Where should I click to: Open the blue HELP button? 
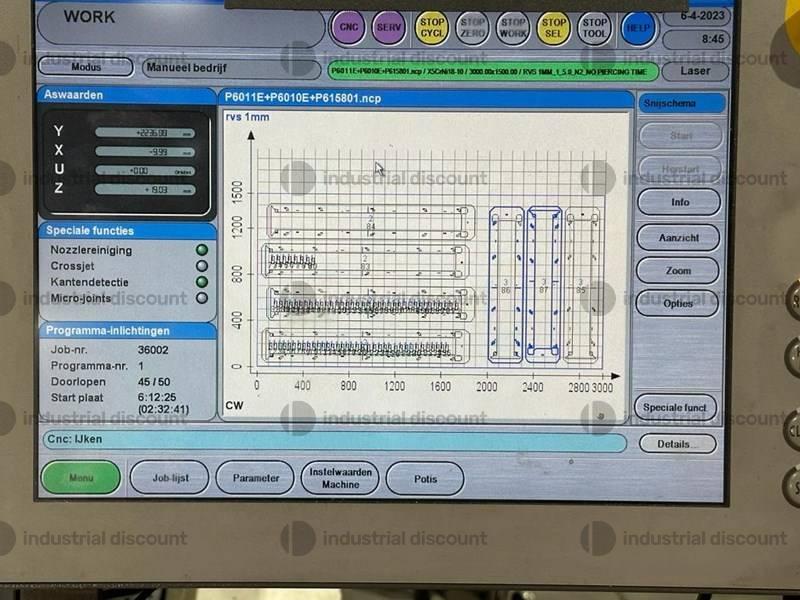637,27
